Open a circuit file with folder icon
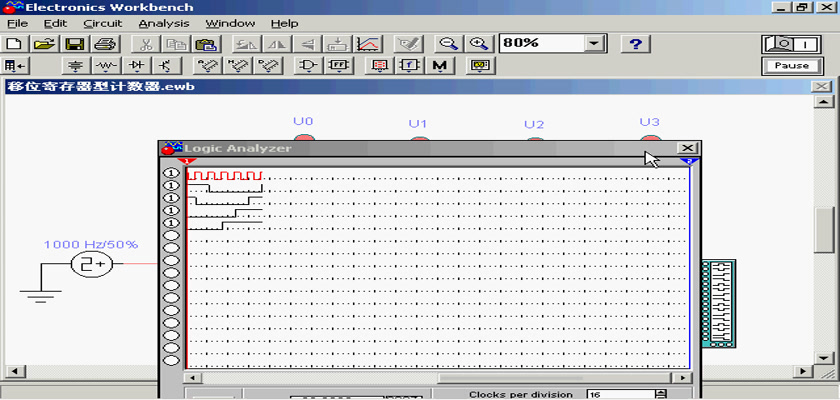This screenshot has width=840, height=400. click(44, 44)
